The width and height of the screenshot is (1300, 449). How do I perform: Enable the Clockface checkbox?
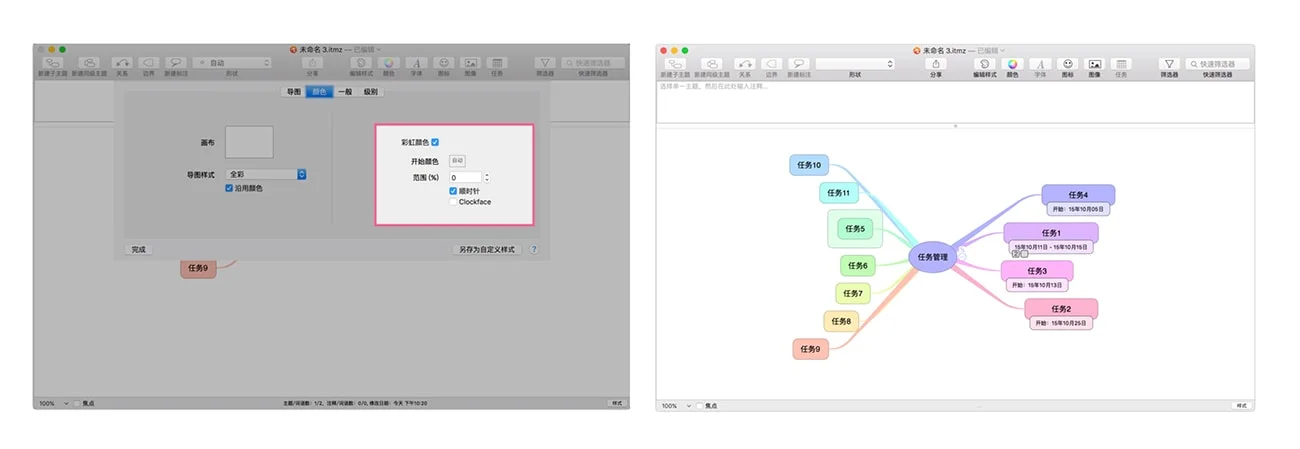[453, 202]
